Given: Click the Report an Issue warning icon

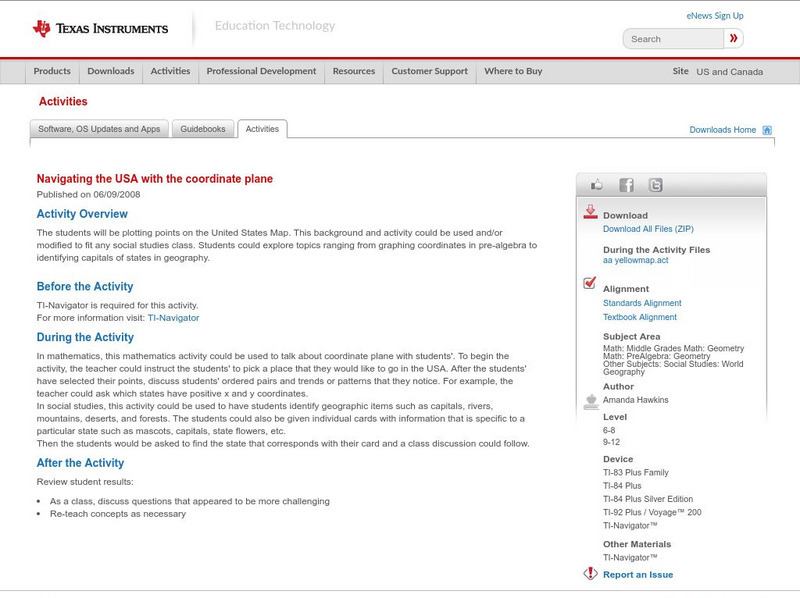Looking at the screenshot, I should (x=590, y=574).
